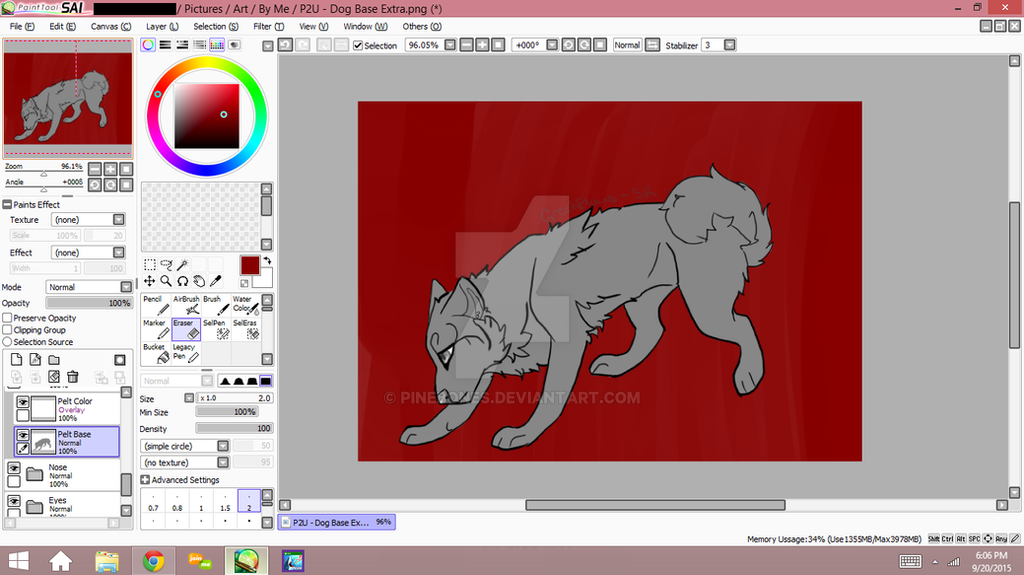Screen dimensions: 1024x575
Task: Select the Marker tool
Action: 157,329
